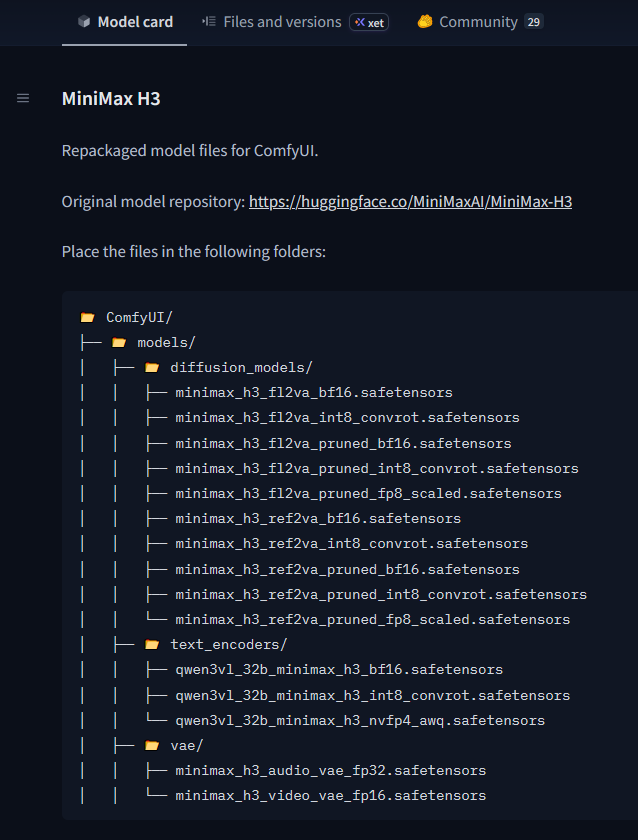
Task: Click the Community hugging hands icon
Action: coord(425,21)
